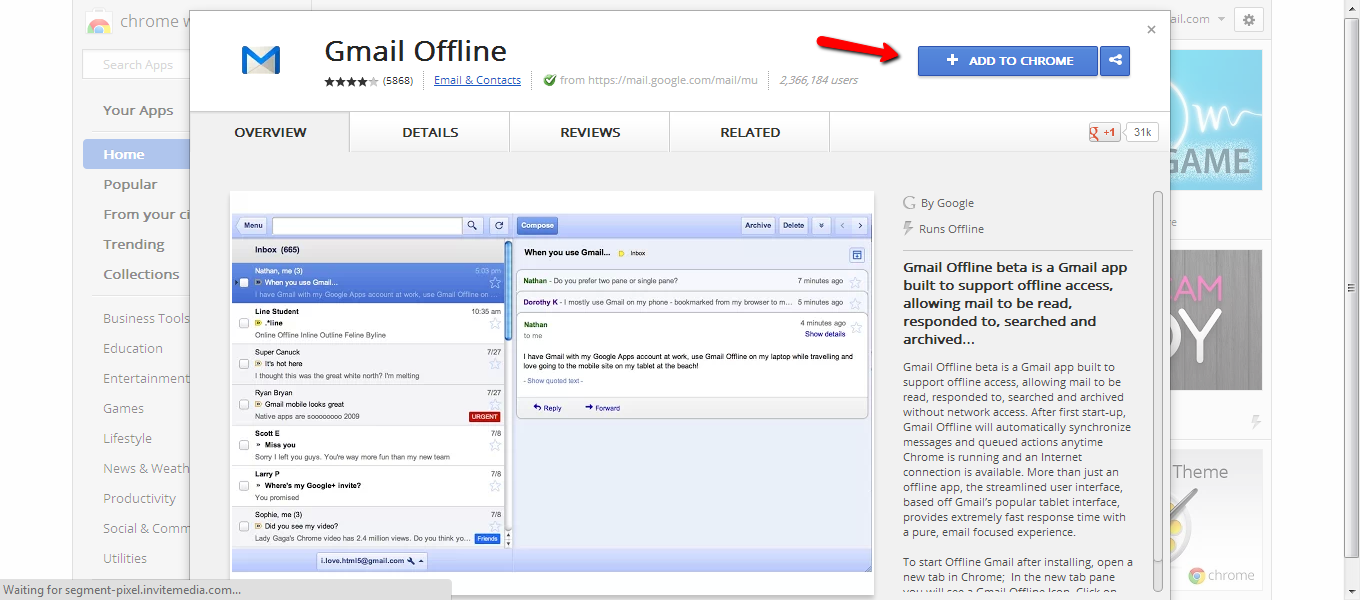Open the Business Tools category

(146, 318)
